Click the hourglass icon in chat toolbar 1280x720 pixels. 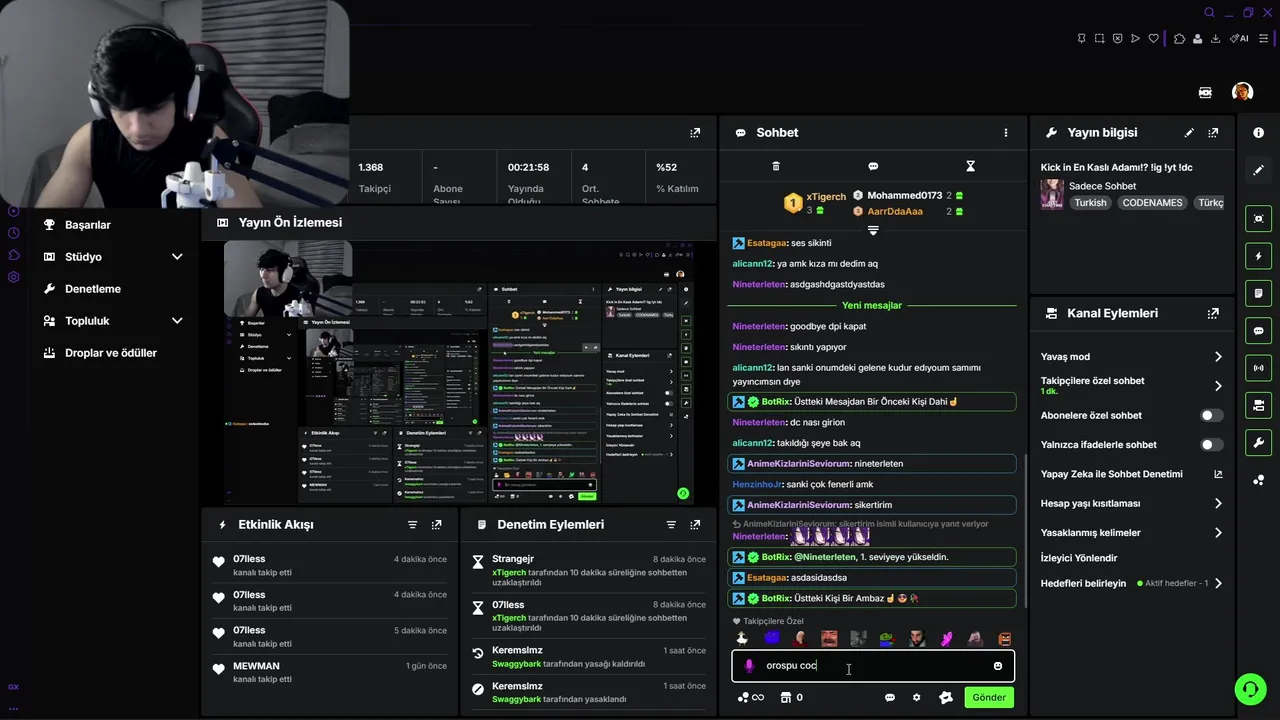[970, 166]
